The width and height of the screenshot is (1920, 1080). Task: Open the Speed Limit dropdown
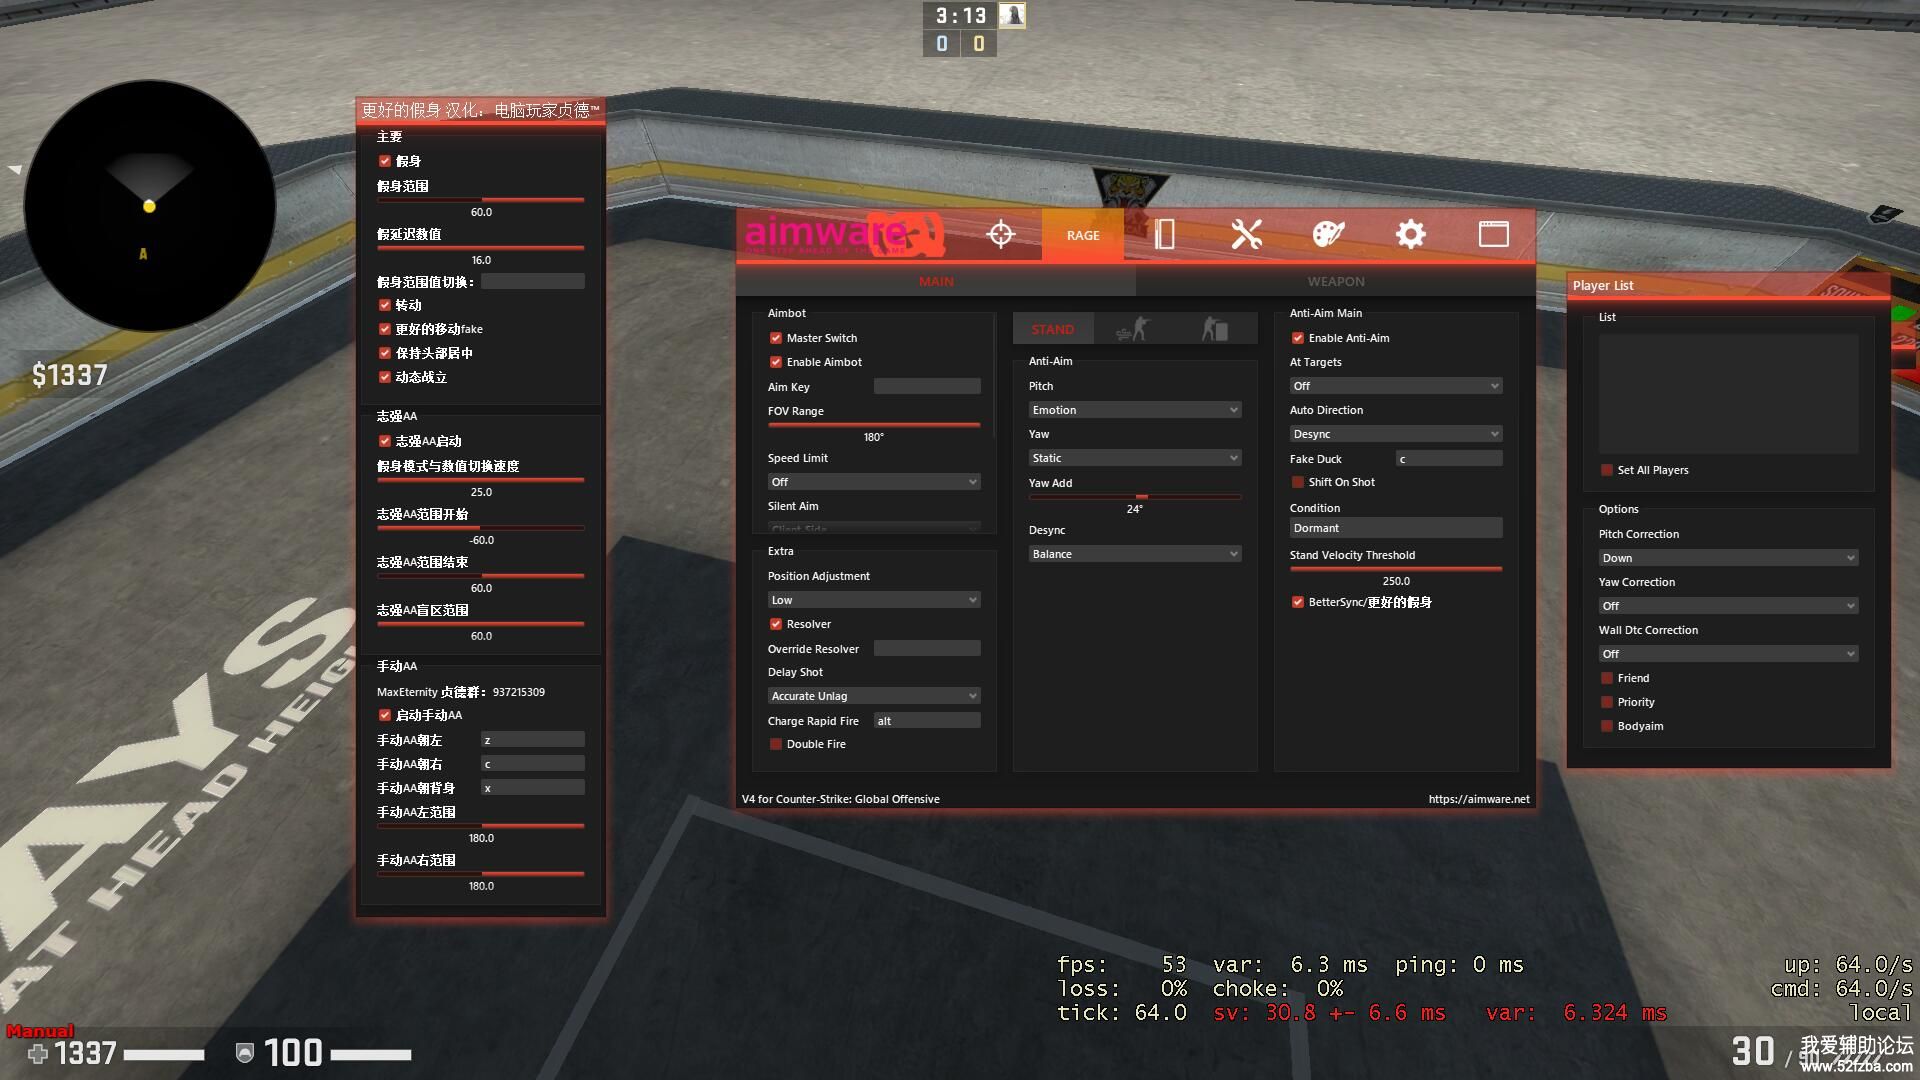874,482
